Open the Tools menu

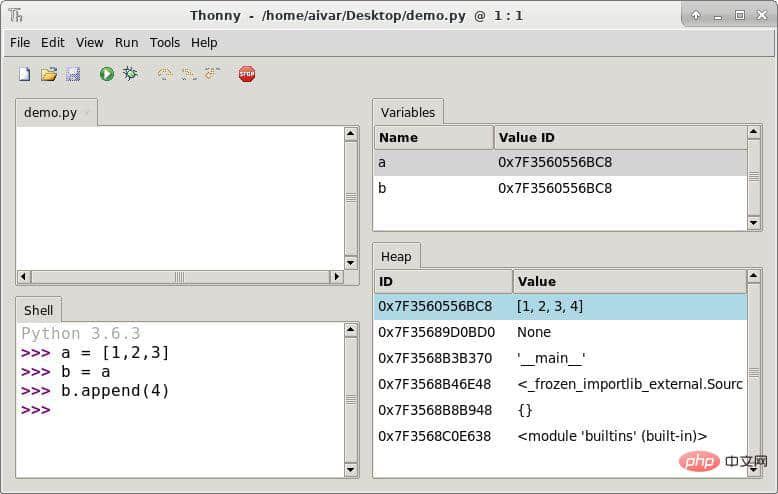(x=165, y=43)
